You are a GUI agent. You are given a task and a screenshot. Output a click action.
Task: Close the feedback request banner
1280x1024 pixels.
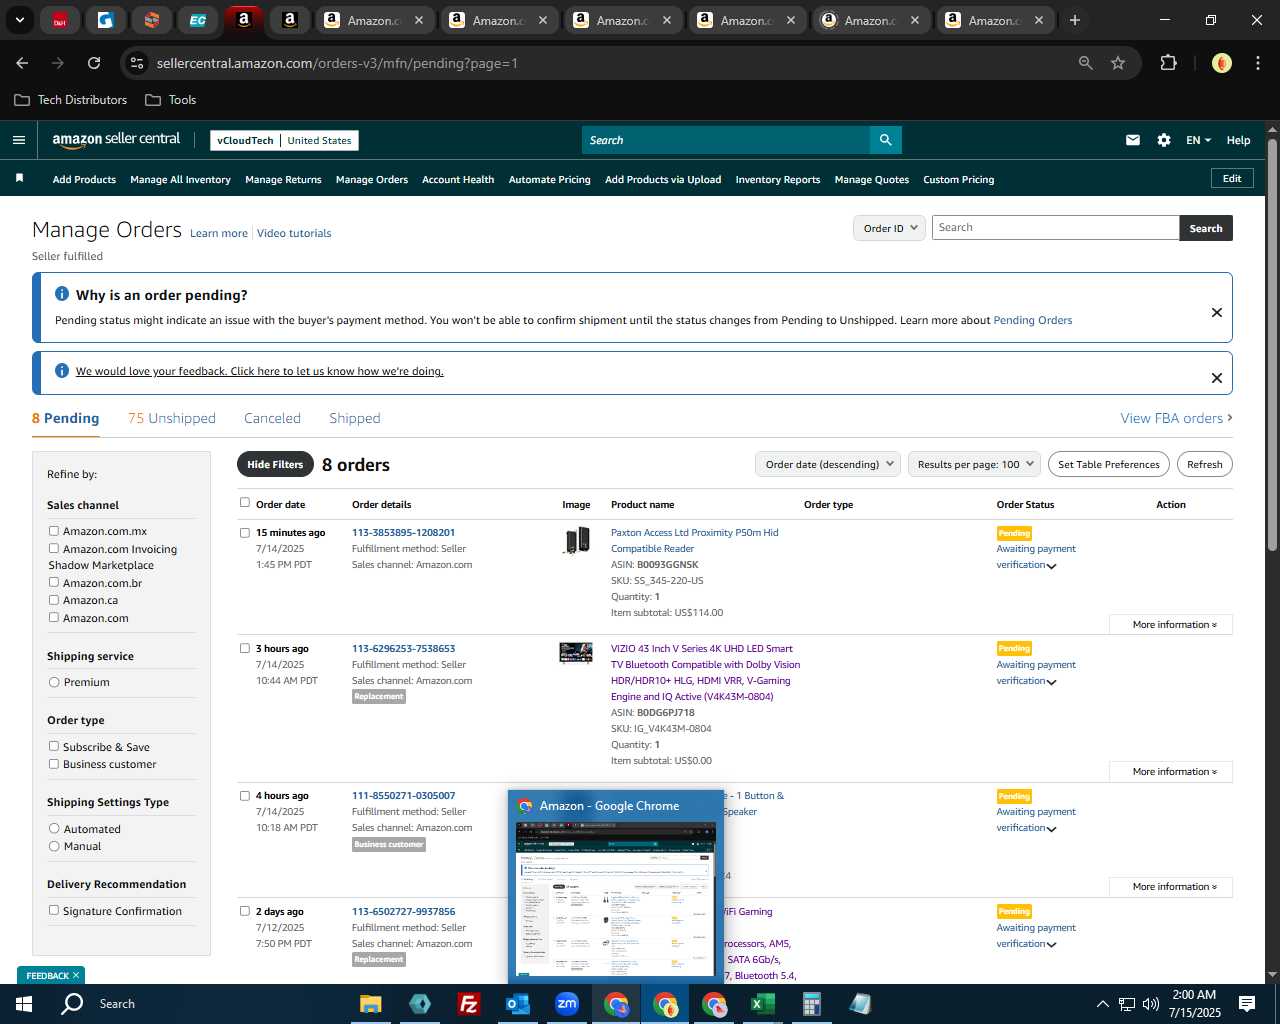point(1217,378)
